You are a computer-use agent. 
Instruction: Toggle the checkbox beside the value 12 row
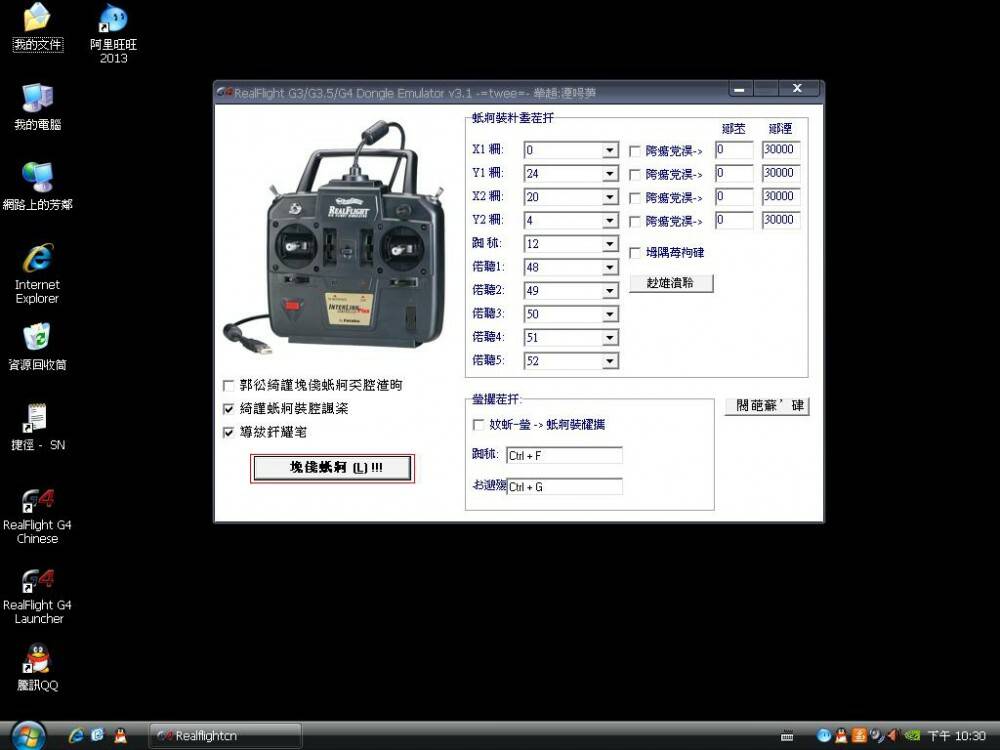tap(635, 253)
